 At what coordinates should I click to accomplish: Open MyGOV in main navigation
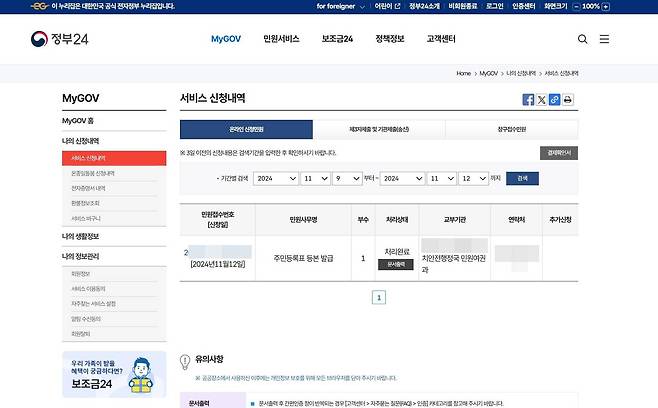(x=226, y=39)
